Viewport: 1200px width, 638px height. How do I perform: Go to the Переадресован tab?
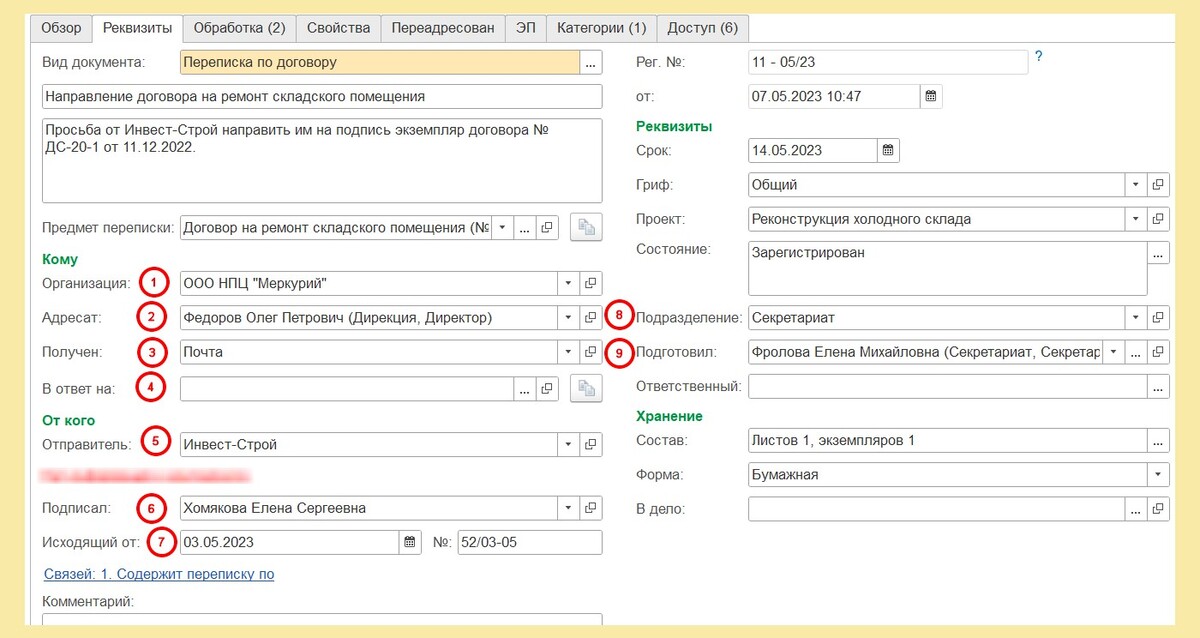(443, 28)
